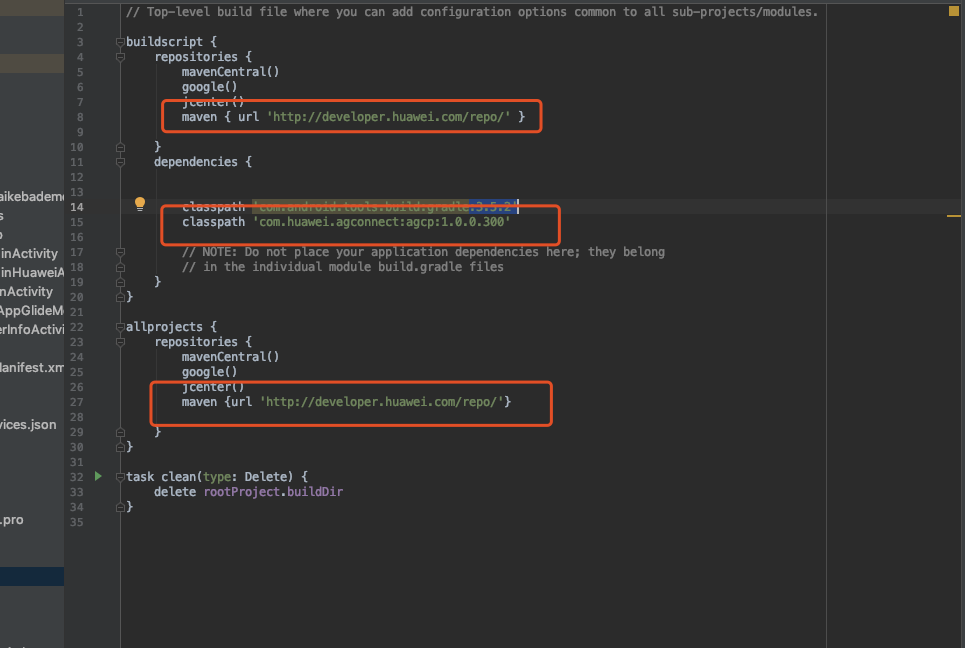The height and width of the screenshot is (648, 965).
Task: Click google() in allprojects repositories
Action: (209, 372)
